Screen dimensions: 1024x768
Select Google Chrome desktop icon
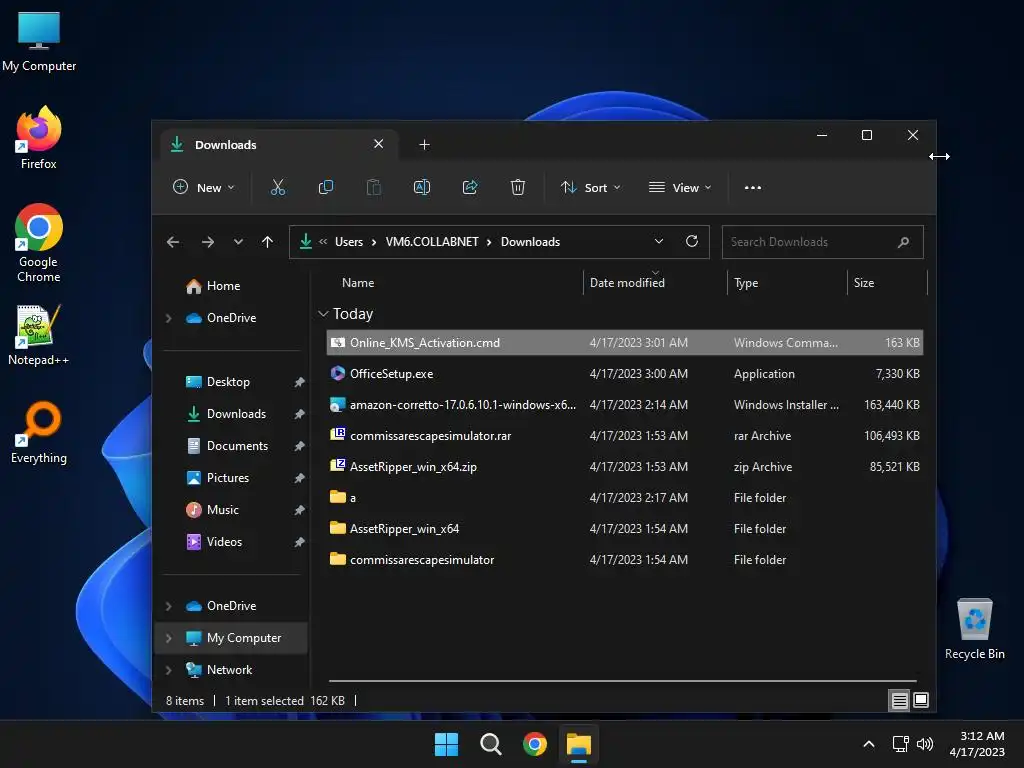click(x=39, y=243)
